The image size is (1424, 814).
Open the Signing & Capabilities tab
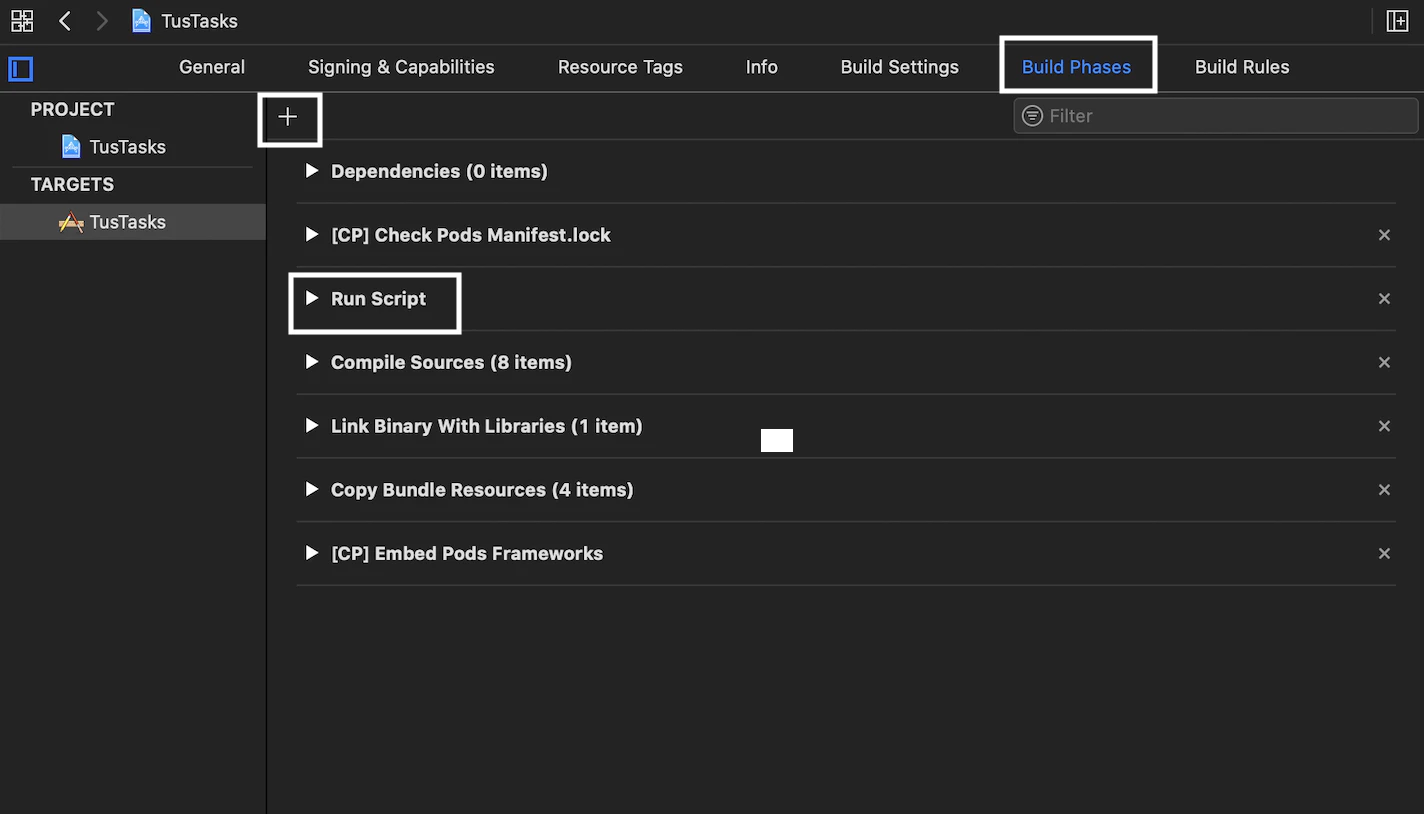[401, 67]
